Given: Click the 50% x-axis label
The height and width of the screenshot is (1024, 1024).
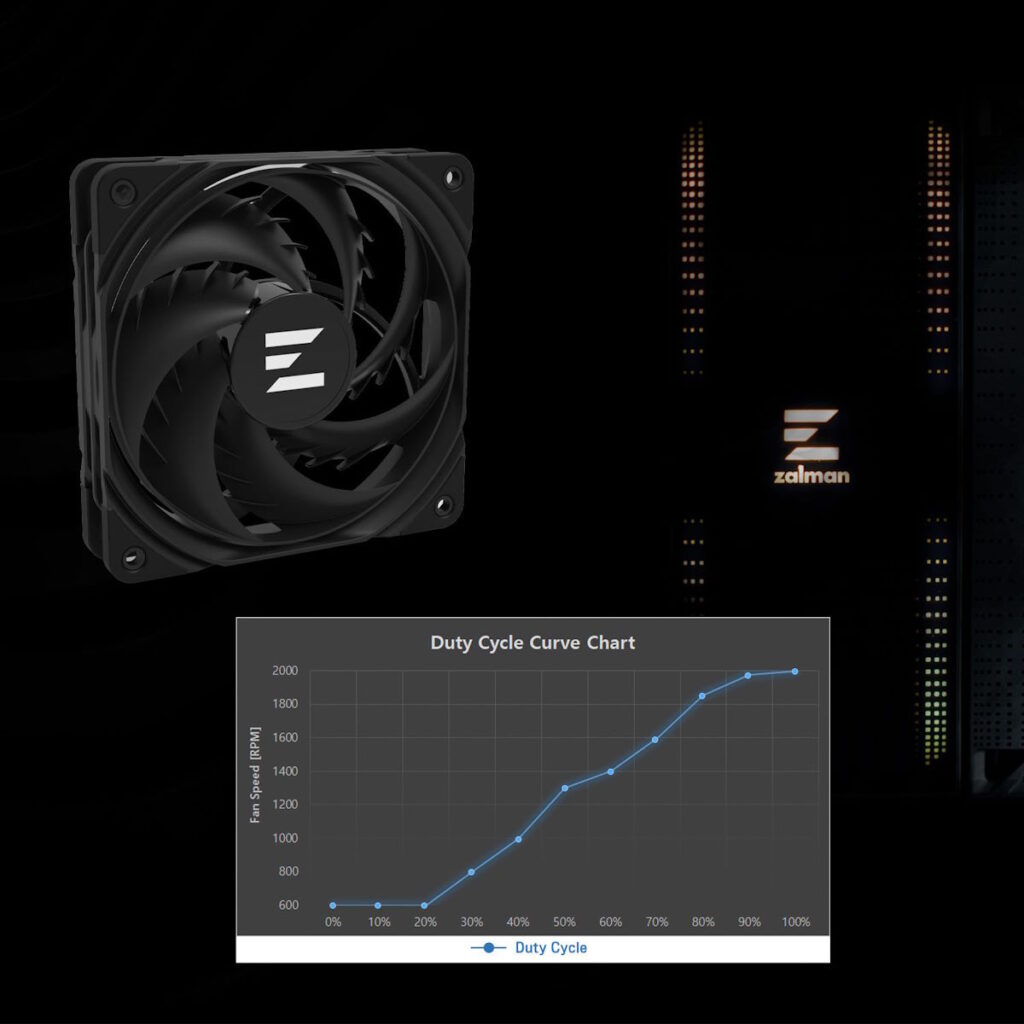Looking at the screenshot, I should [564, 922].
